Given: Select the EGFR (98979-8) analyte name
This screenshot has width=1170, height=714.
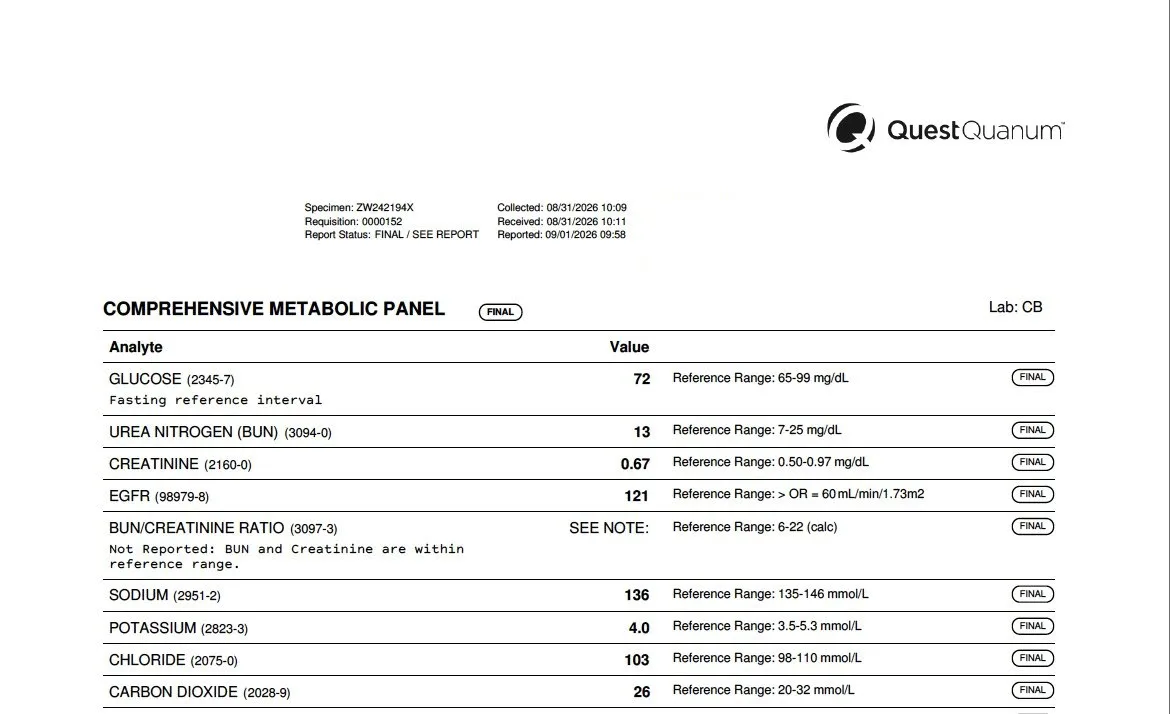Looking at the screenshot, I should [159, 496].
